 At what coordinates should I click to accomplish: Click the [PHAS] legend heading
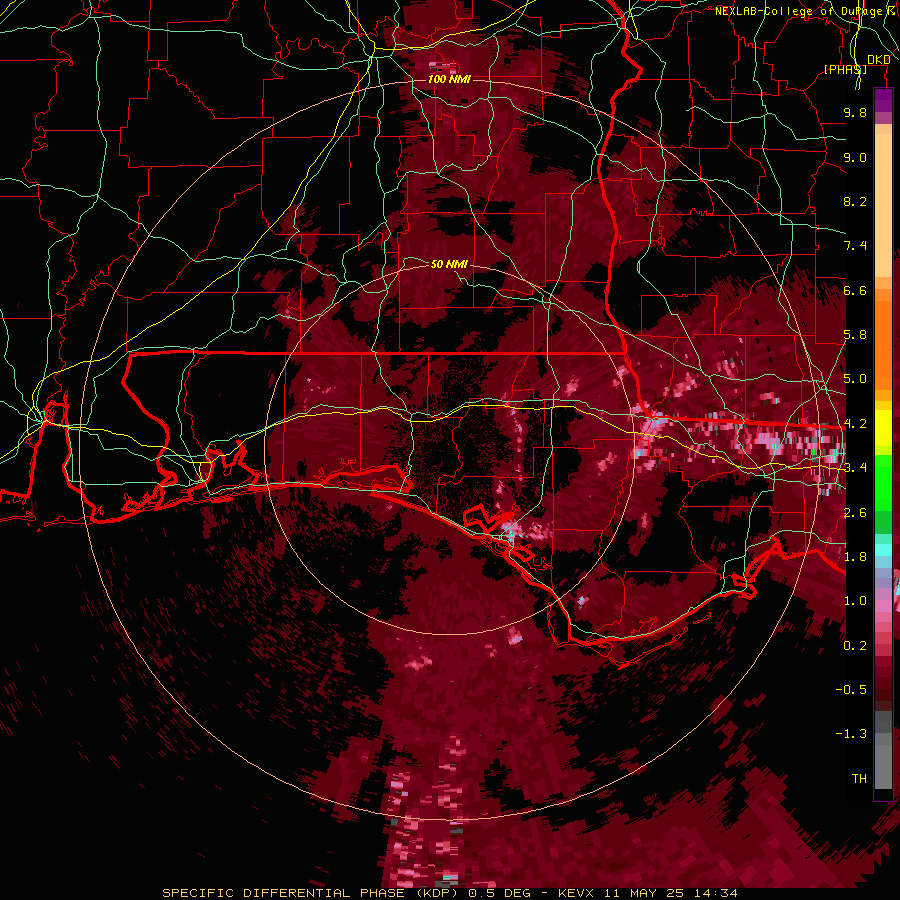coord(845,69)
